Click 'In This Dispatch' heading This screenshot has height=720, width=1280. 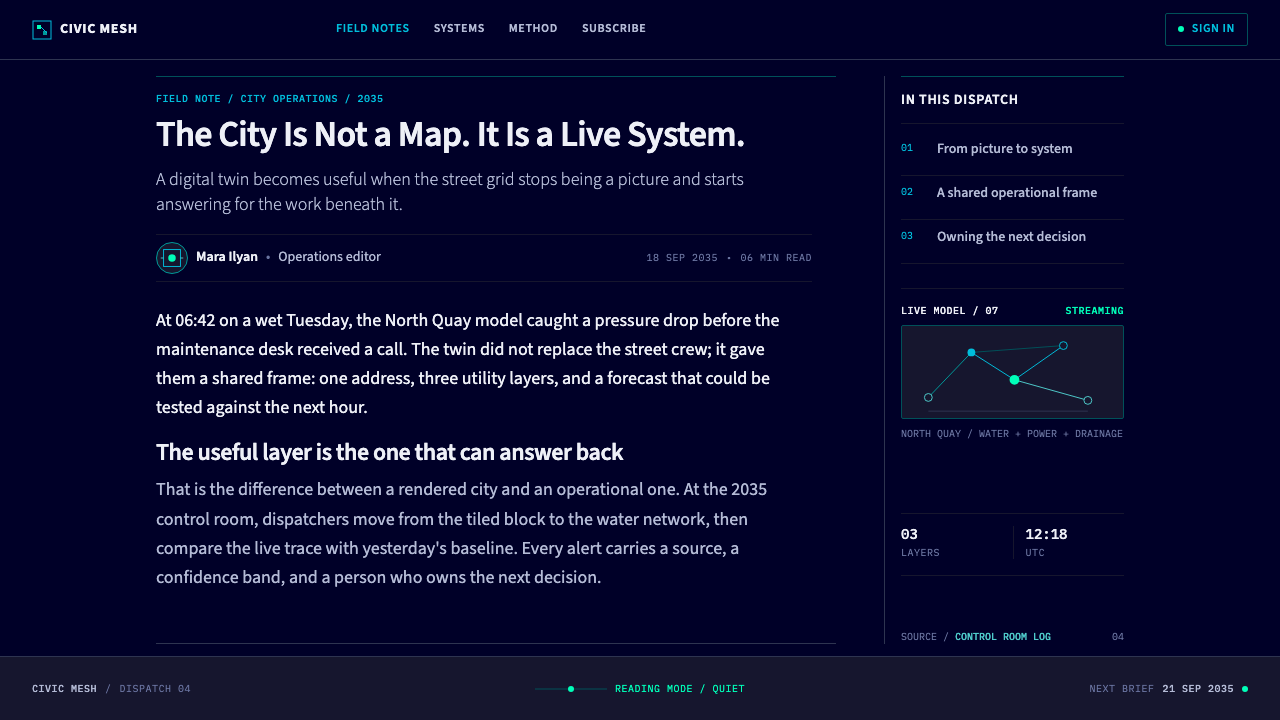960,100
